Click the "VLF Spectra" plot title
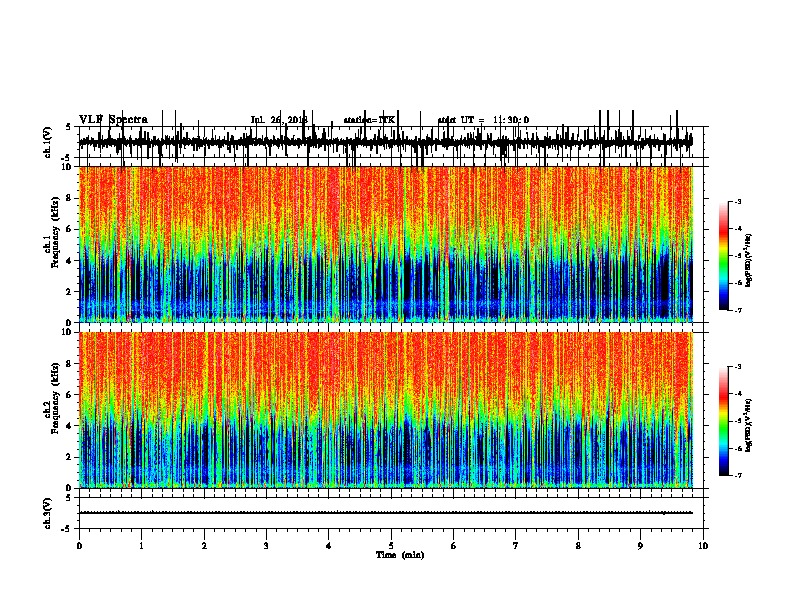792x612 pixels. (113, 119)
